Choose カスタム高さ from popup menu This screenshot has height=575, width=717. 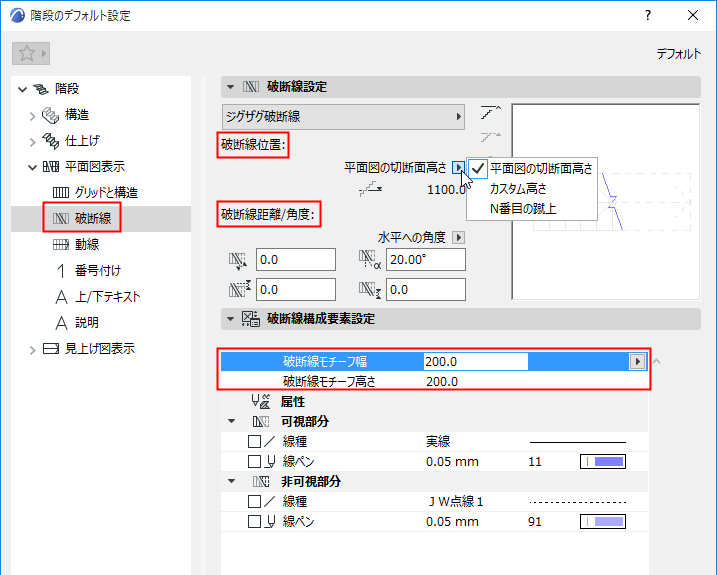point(532,188)
